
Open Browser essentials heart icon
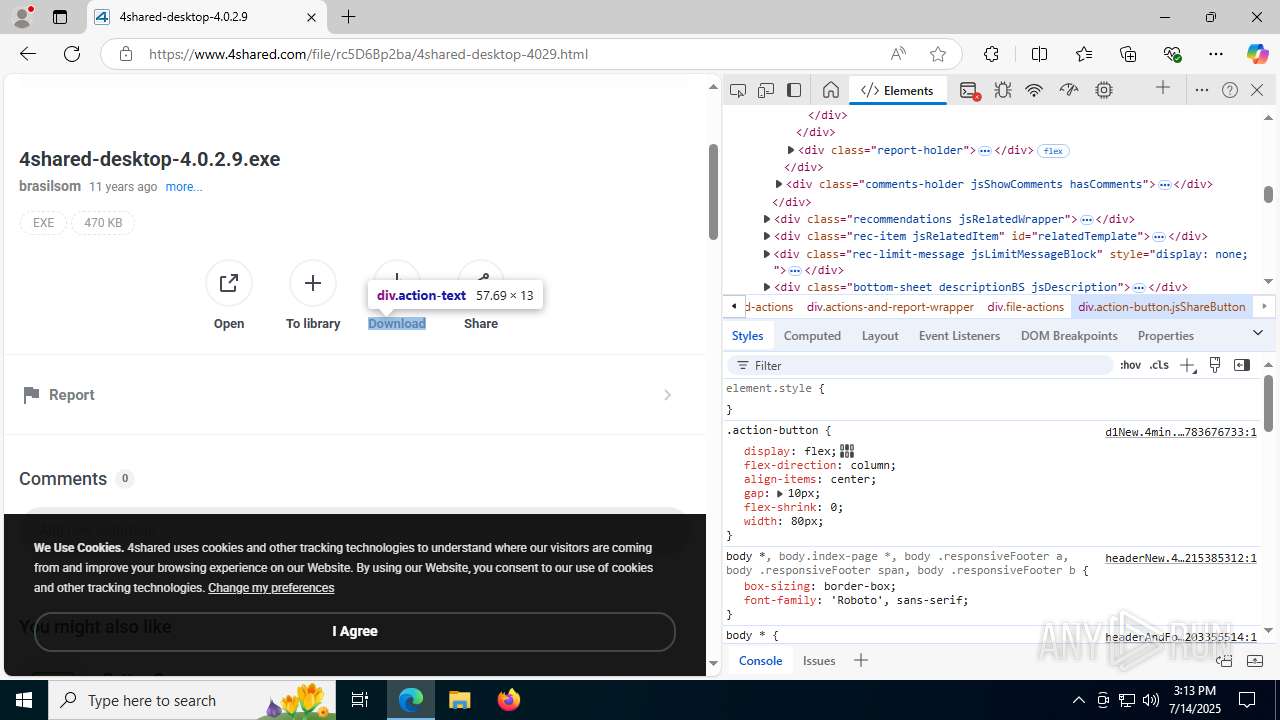[1172, 54]
